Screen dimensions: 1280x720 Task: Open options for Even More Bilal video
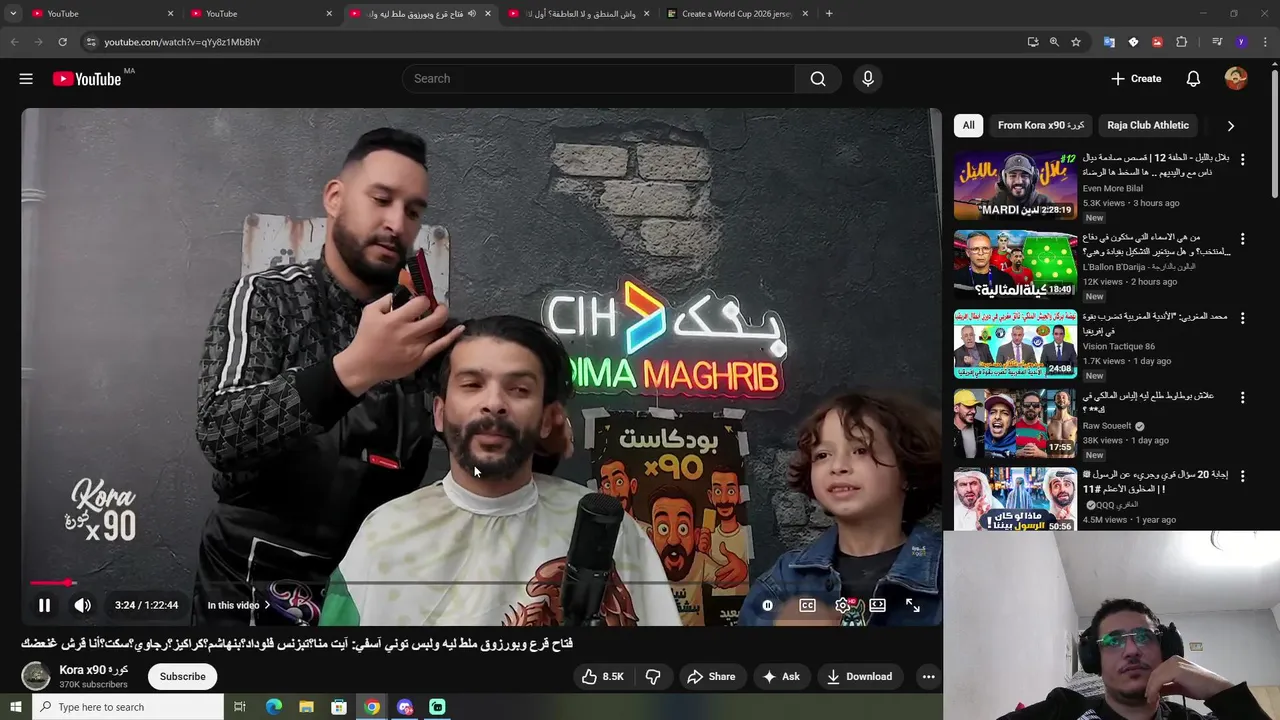pos(1242,160)
